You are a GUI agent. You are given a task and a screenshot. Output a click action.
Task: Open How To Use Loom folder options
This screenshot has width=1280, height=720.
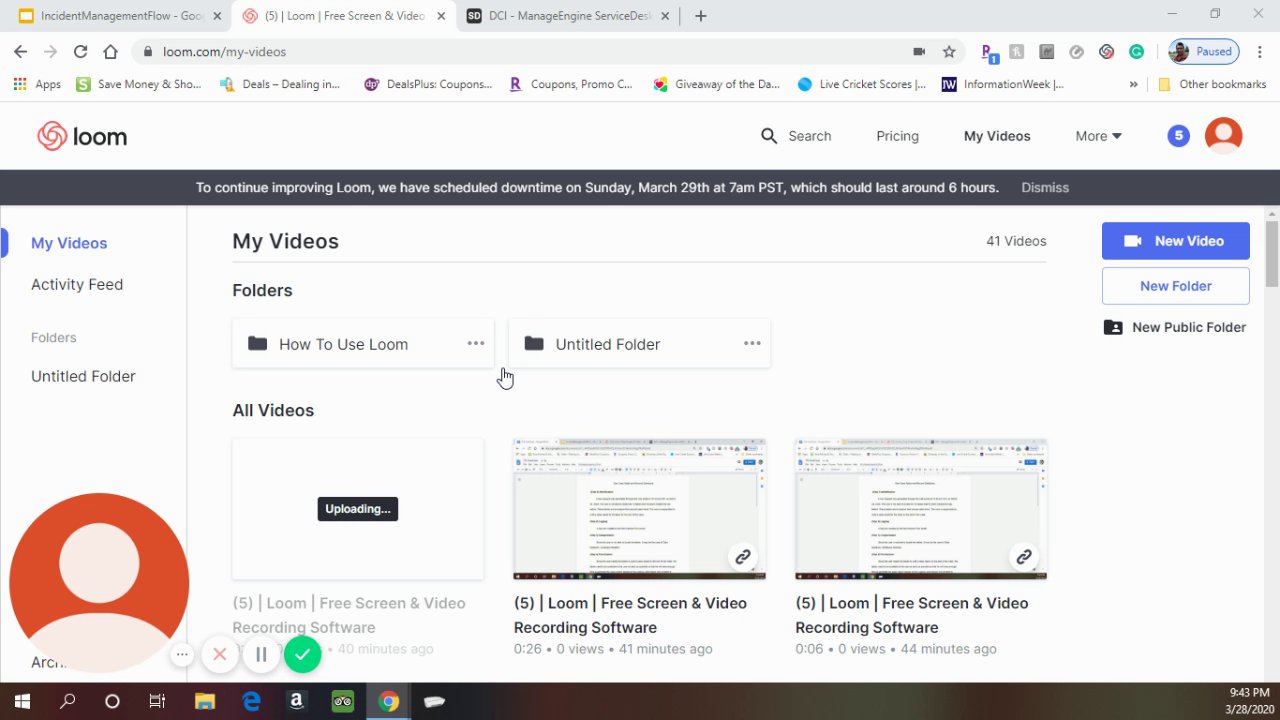(x=476, y=343)
